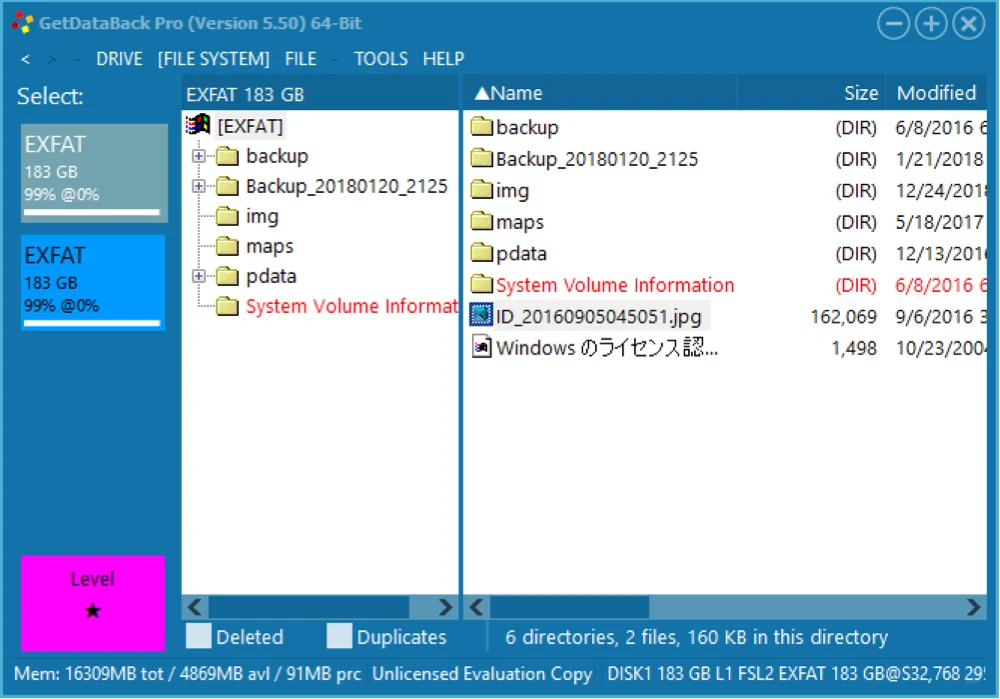Select ID_20160905045051.jpg file name
This screenshot has width=1000, height=699.
tap(598, 316)
